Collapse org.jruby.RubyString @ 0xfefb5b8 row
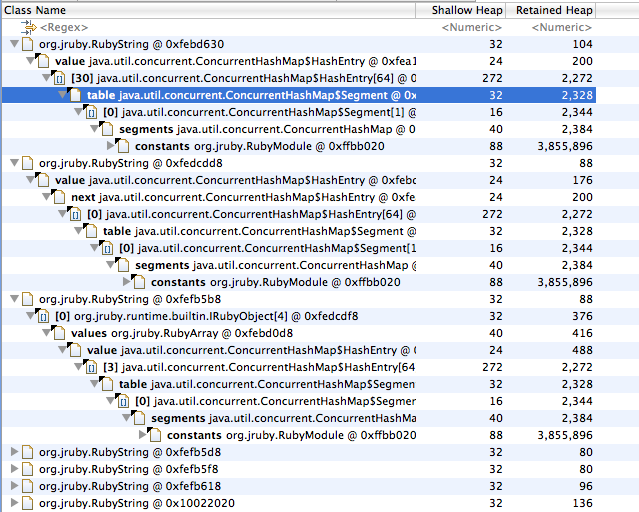 14,299
